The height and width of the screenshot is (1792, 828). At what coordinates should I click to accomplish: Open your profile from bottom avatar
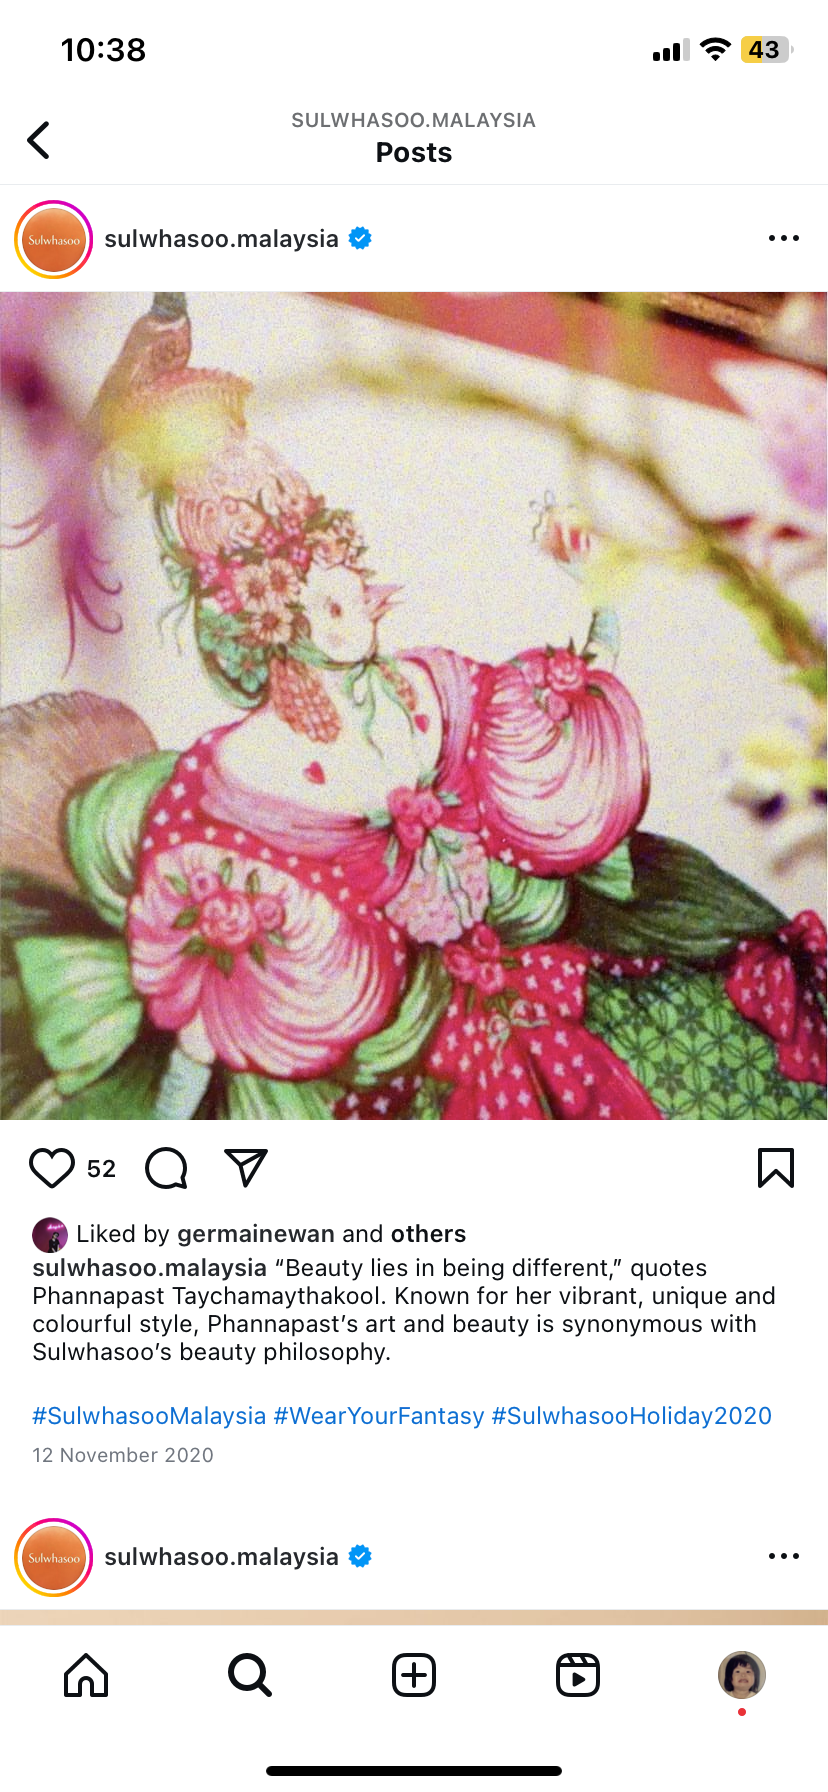pos(742,1675)
